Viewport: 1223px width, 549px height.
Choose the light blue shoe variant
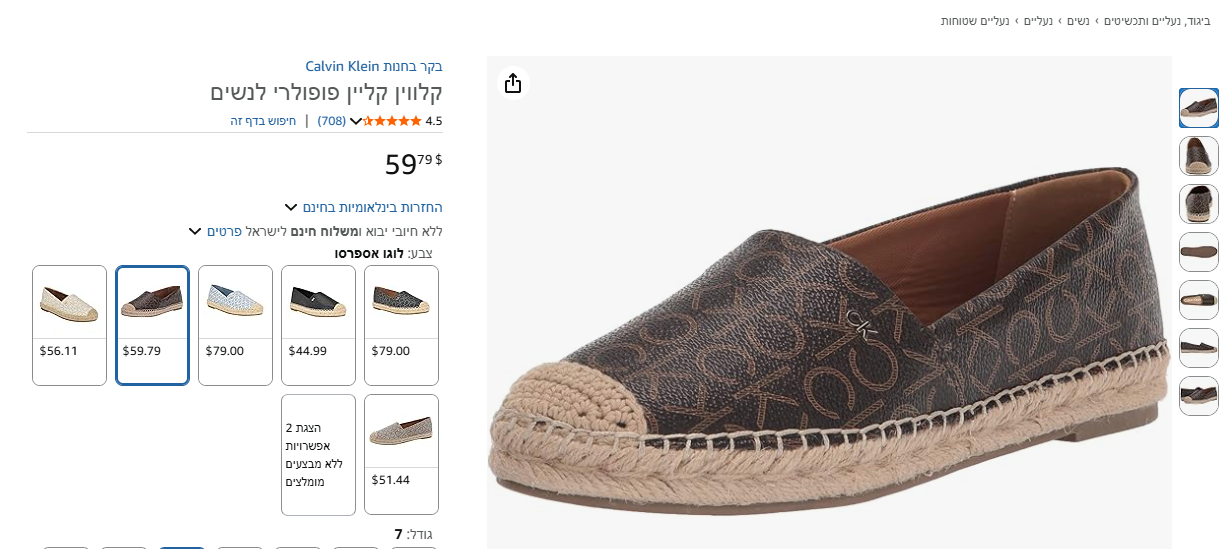tap(235, 325)
